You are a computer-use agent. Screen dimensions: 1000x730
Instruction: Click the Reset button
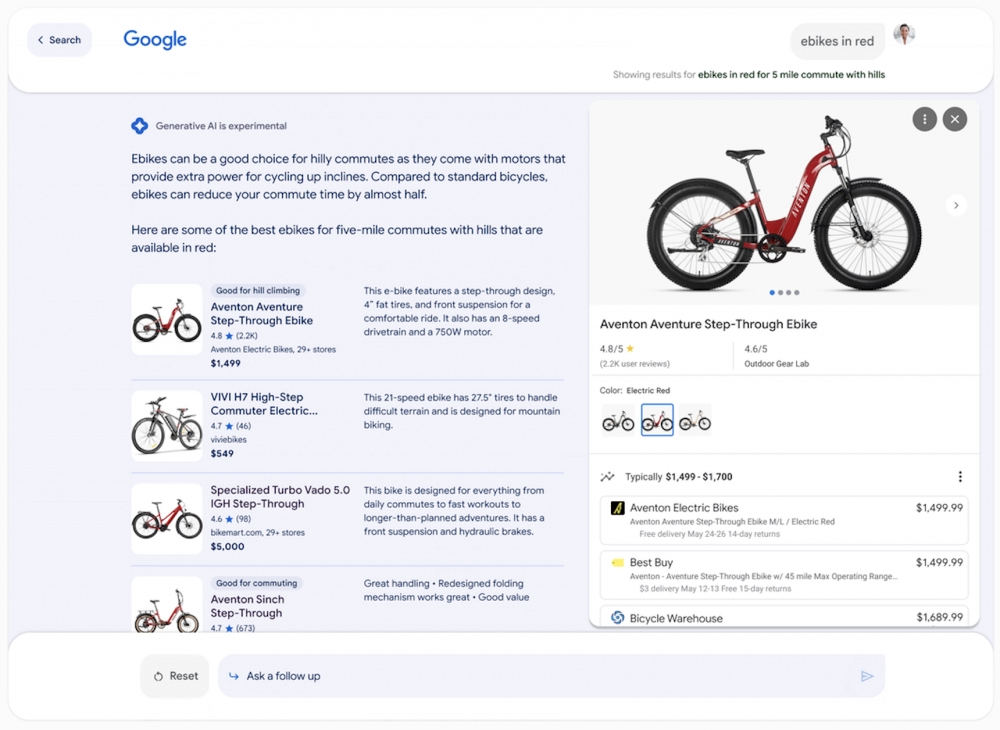tap(175, 676)
